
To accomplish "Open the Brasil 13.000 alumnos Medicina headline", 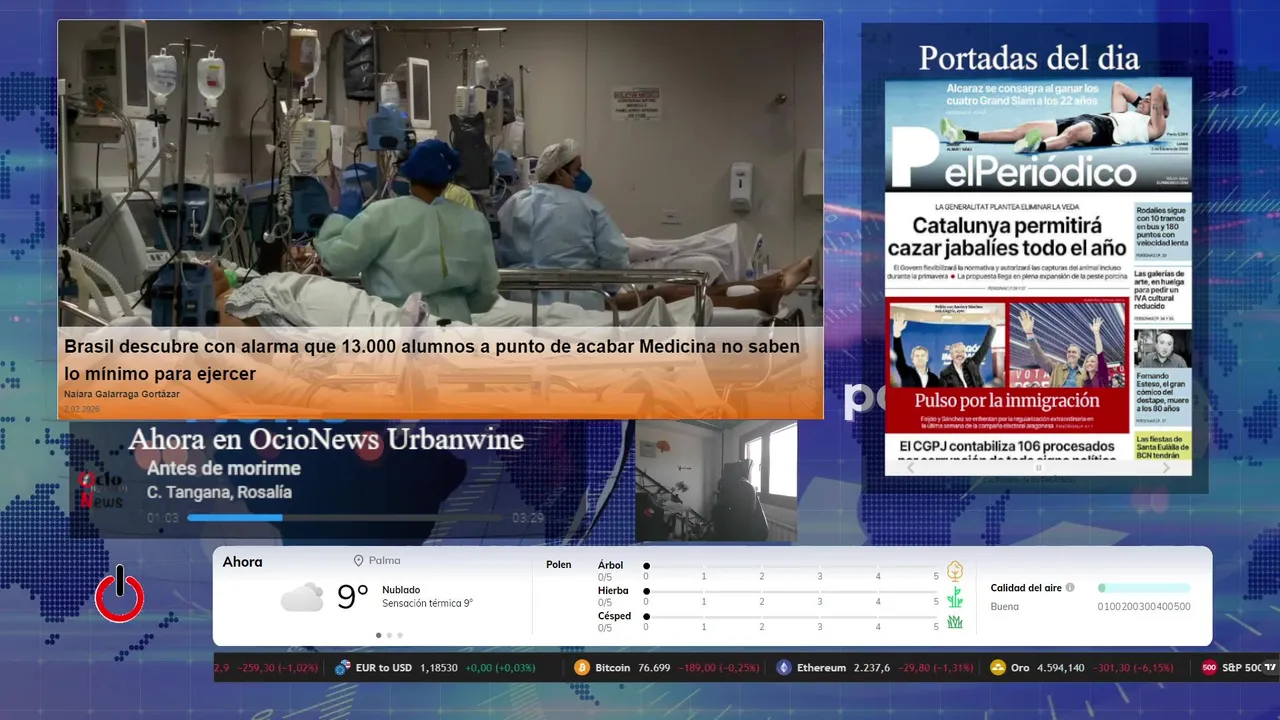I will 432,360.
